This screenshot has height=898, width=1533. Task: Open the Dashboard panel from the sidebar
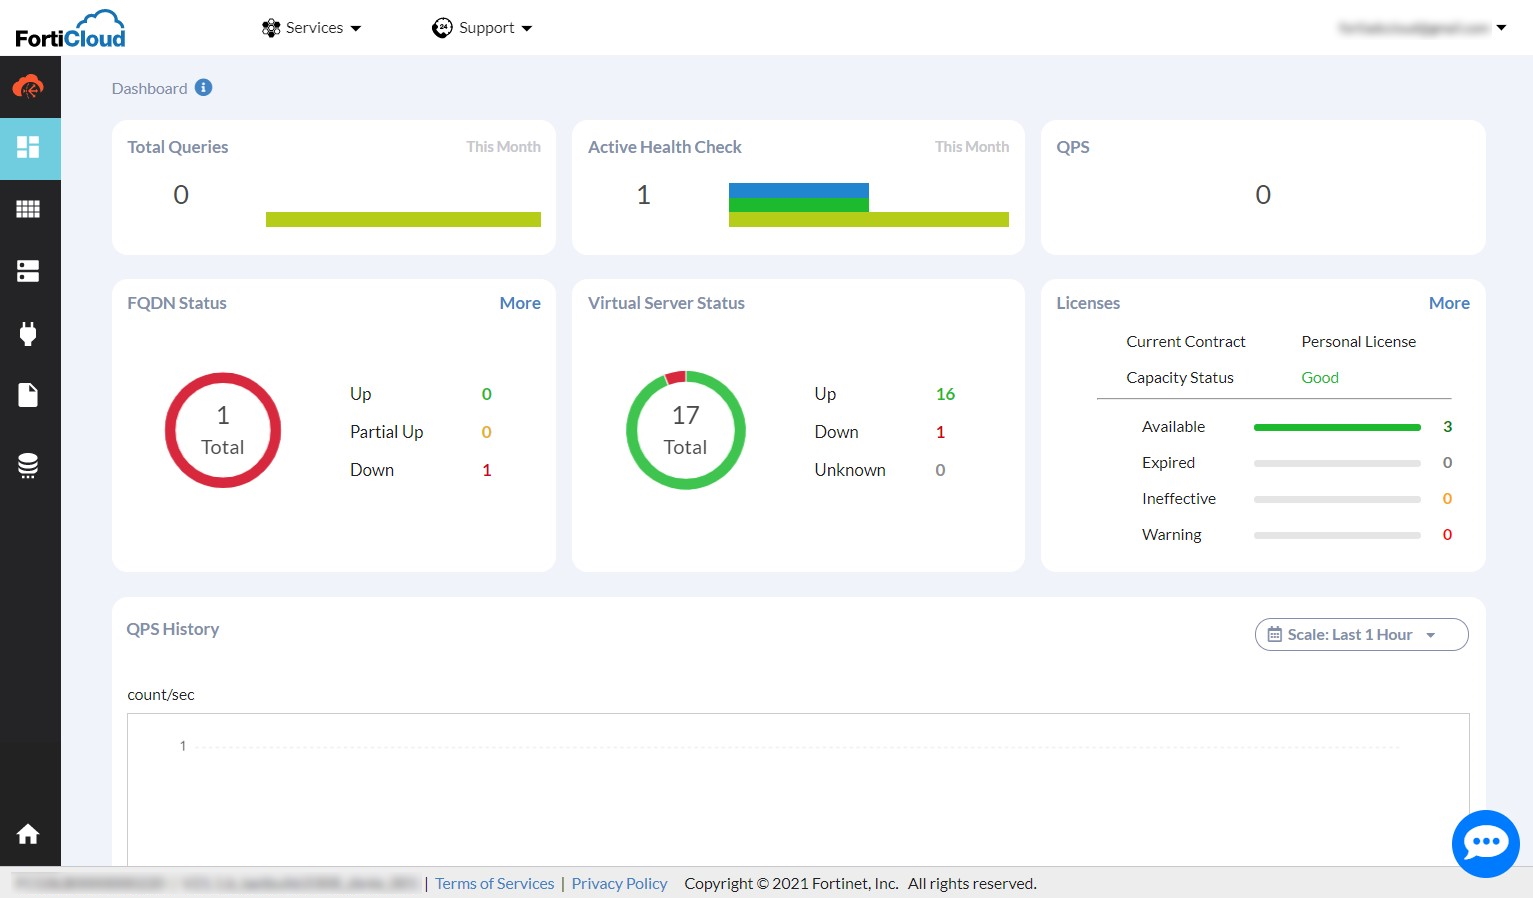click(x=30, y=148)
